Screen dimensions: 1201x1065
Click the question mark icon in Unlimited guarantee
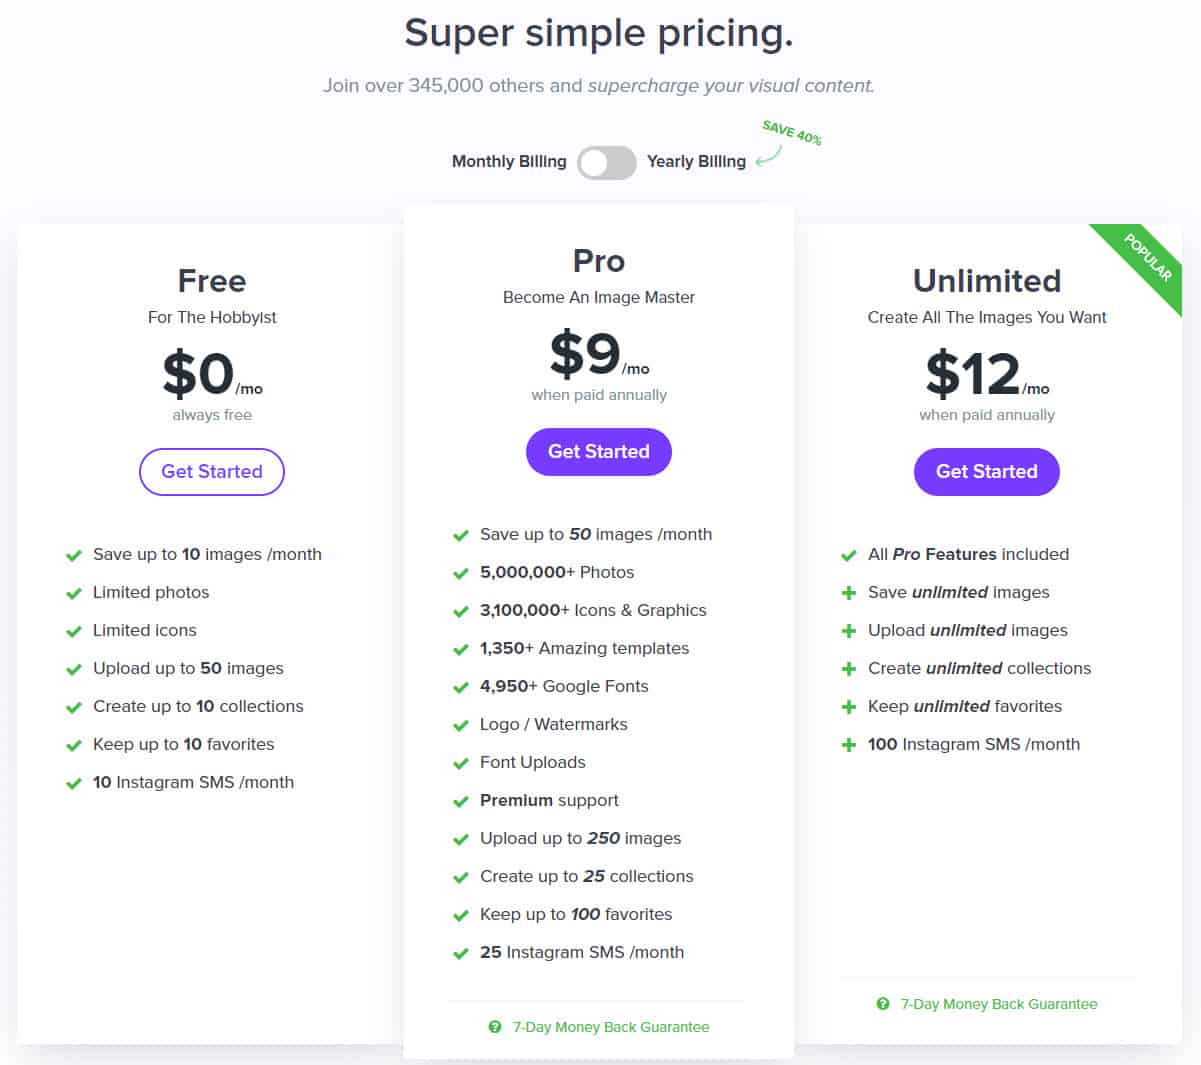click(883, 1004)
